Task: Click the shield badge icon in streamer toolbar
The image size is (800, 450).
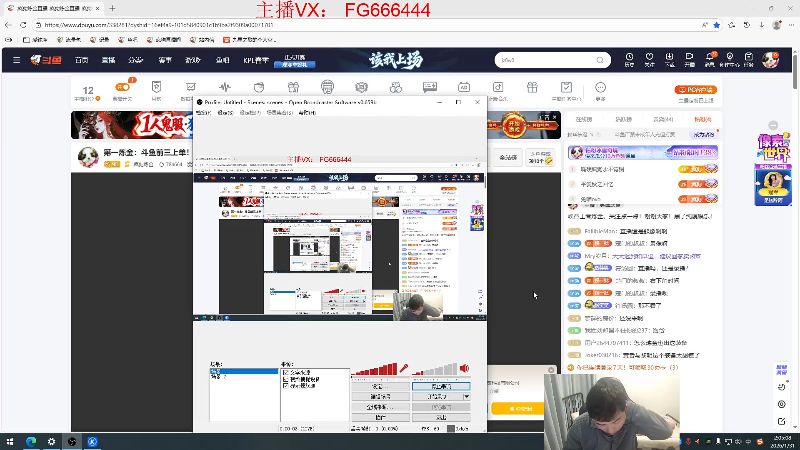Action: (x=157, y=87)
